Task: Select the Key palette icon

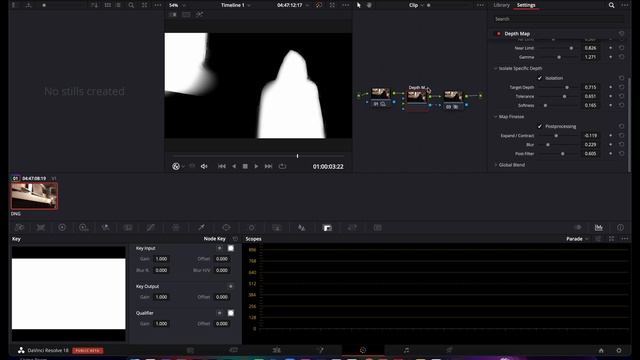Action: (x=327, y=227)
